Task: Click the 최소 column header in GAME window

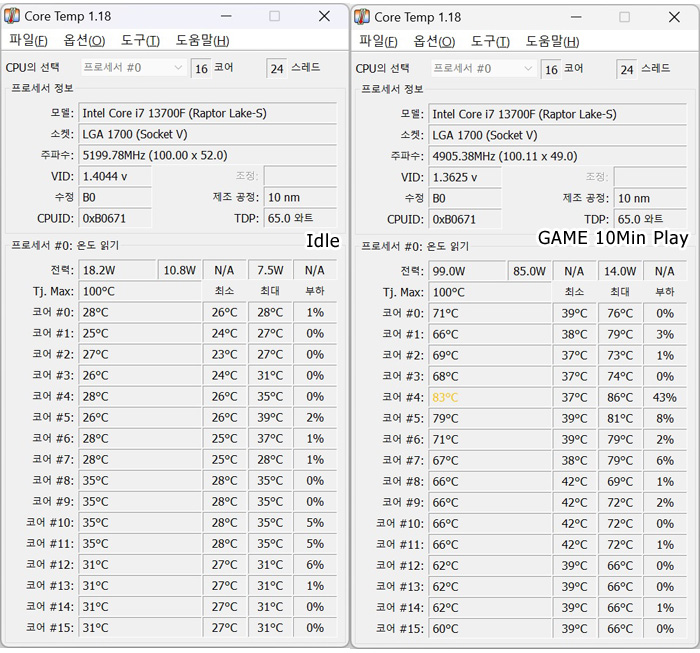Action: click(574, 292)
